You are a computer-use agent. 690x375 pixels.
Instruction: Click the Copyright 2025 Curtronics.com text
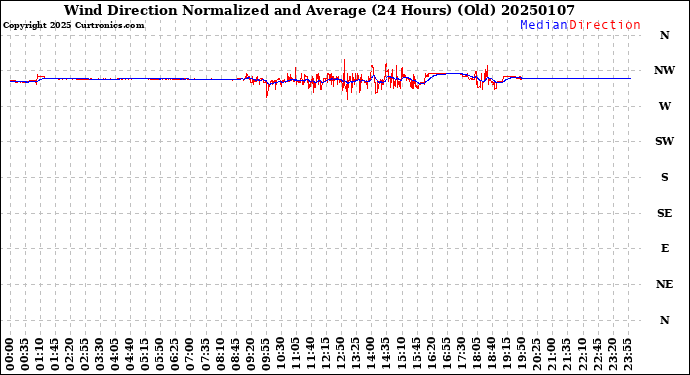pos(73,26)
